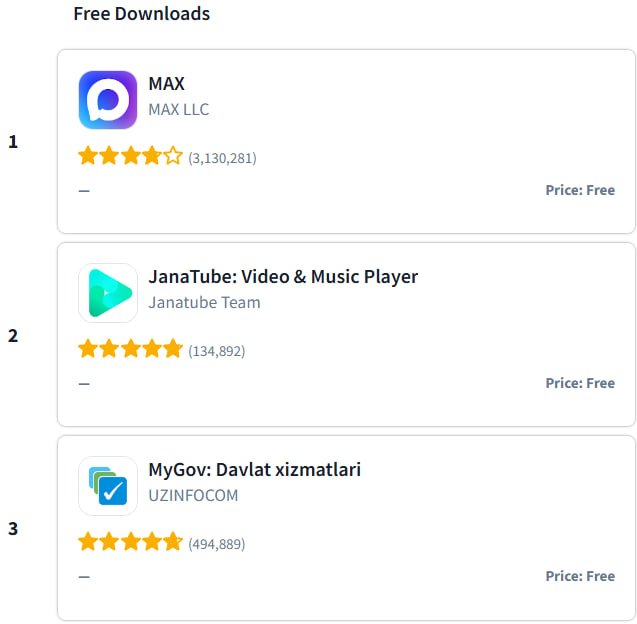Click the MAX app icon
637x624 pixels.
(x=108, y=100)
